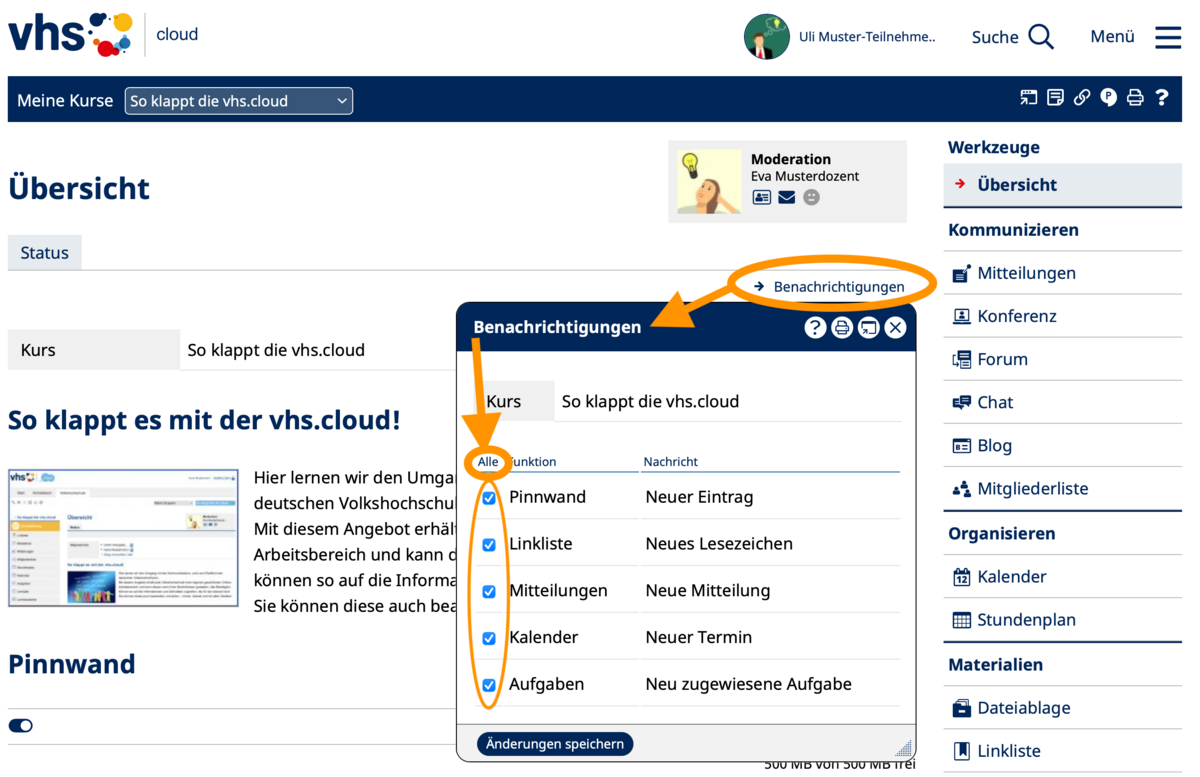Click the Menü label in header

(1112, 37)
